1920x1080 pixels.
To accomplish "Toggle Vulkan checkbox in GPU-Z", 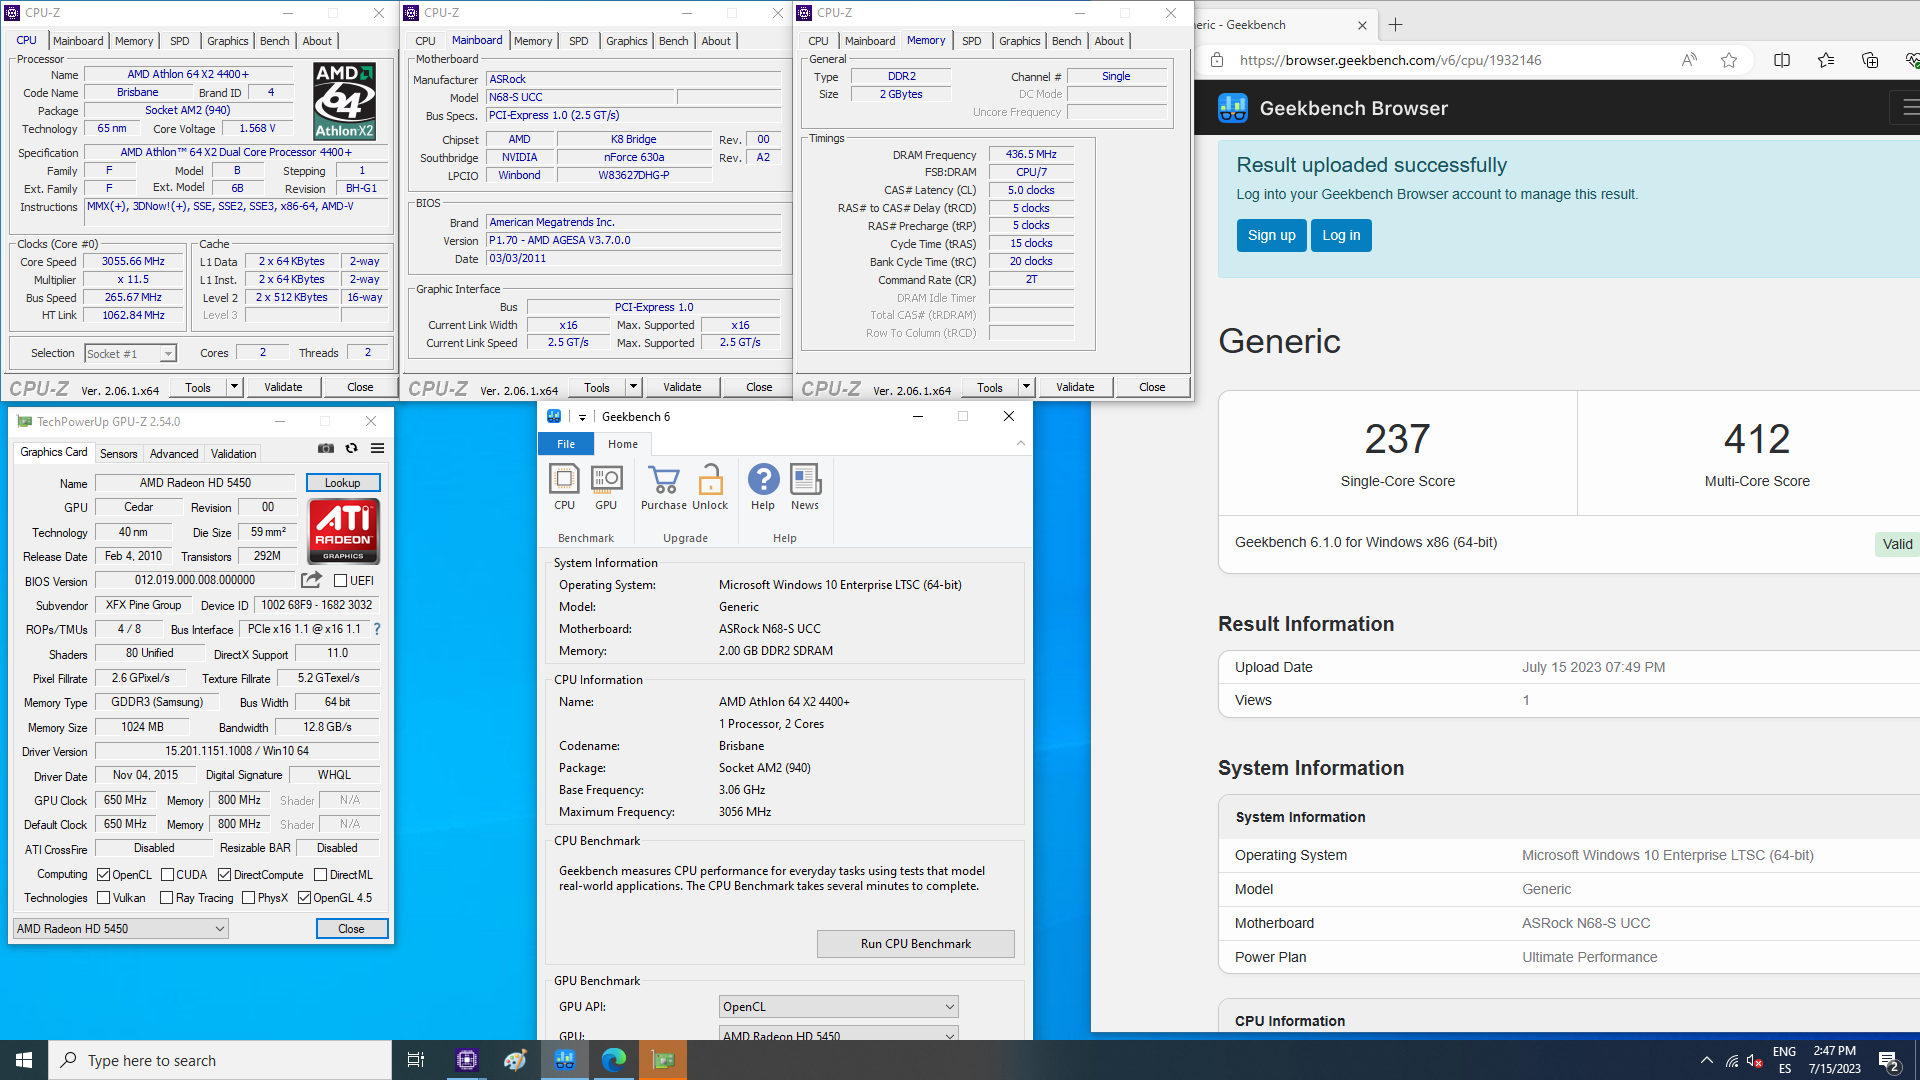I will (x=103, y=898).
